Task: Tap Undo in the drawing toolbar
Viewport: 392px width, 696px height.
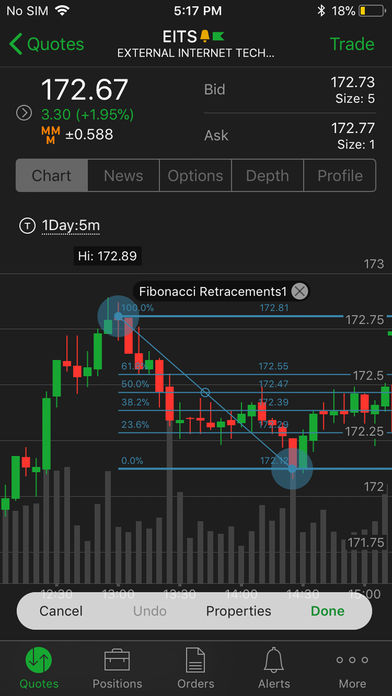Action: tap(150, 611)
